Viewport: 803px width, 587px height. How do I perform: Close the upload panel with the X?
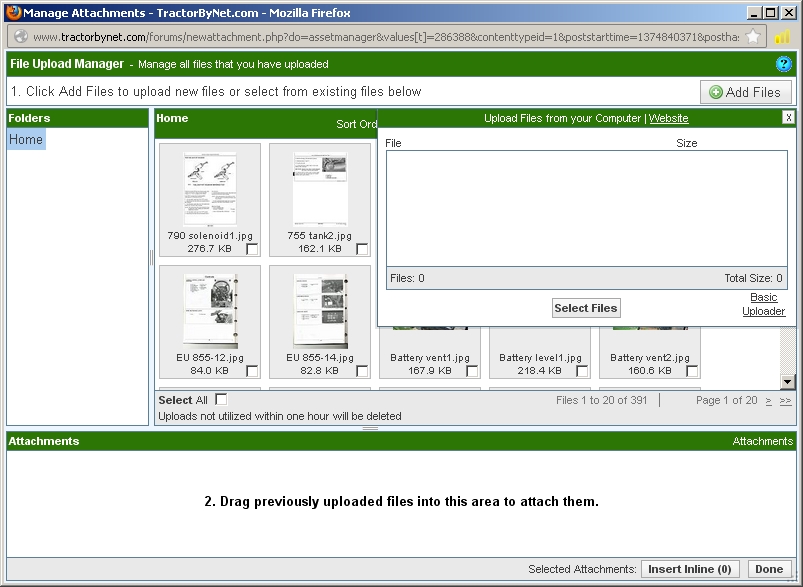point(788,118)
